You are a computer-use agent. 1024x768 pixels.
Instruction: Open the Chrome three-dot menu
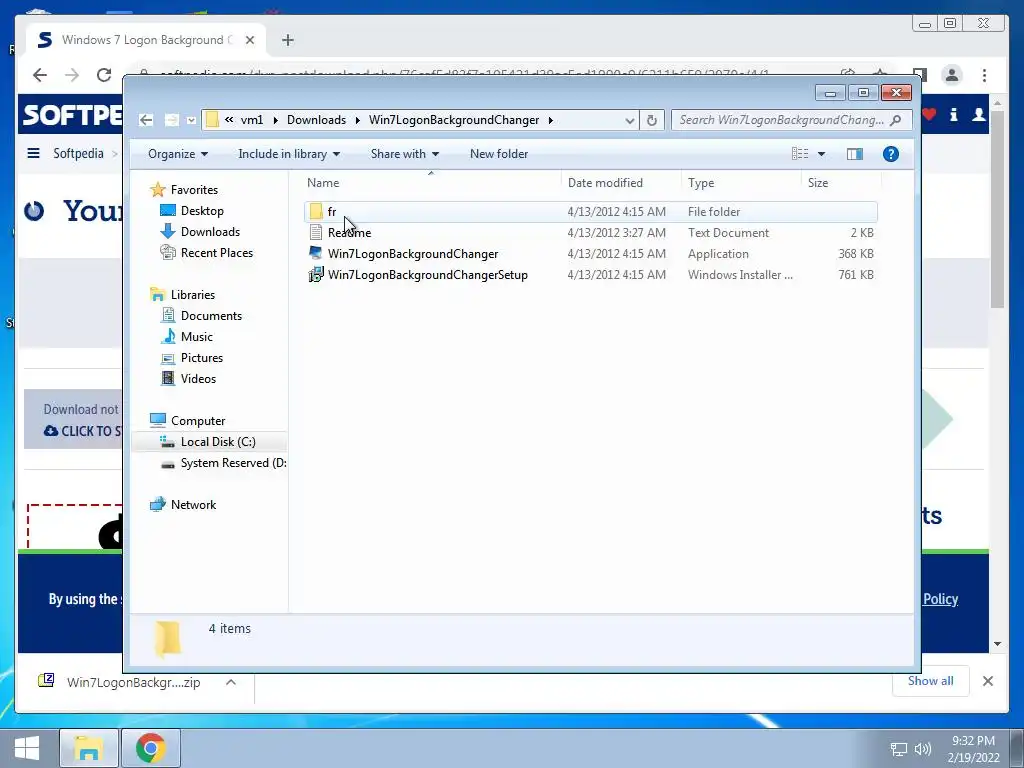point(984,75)
